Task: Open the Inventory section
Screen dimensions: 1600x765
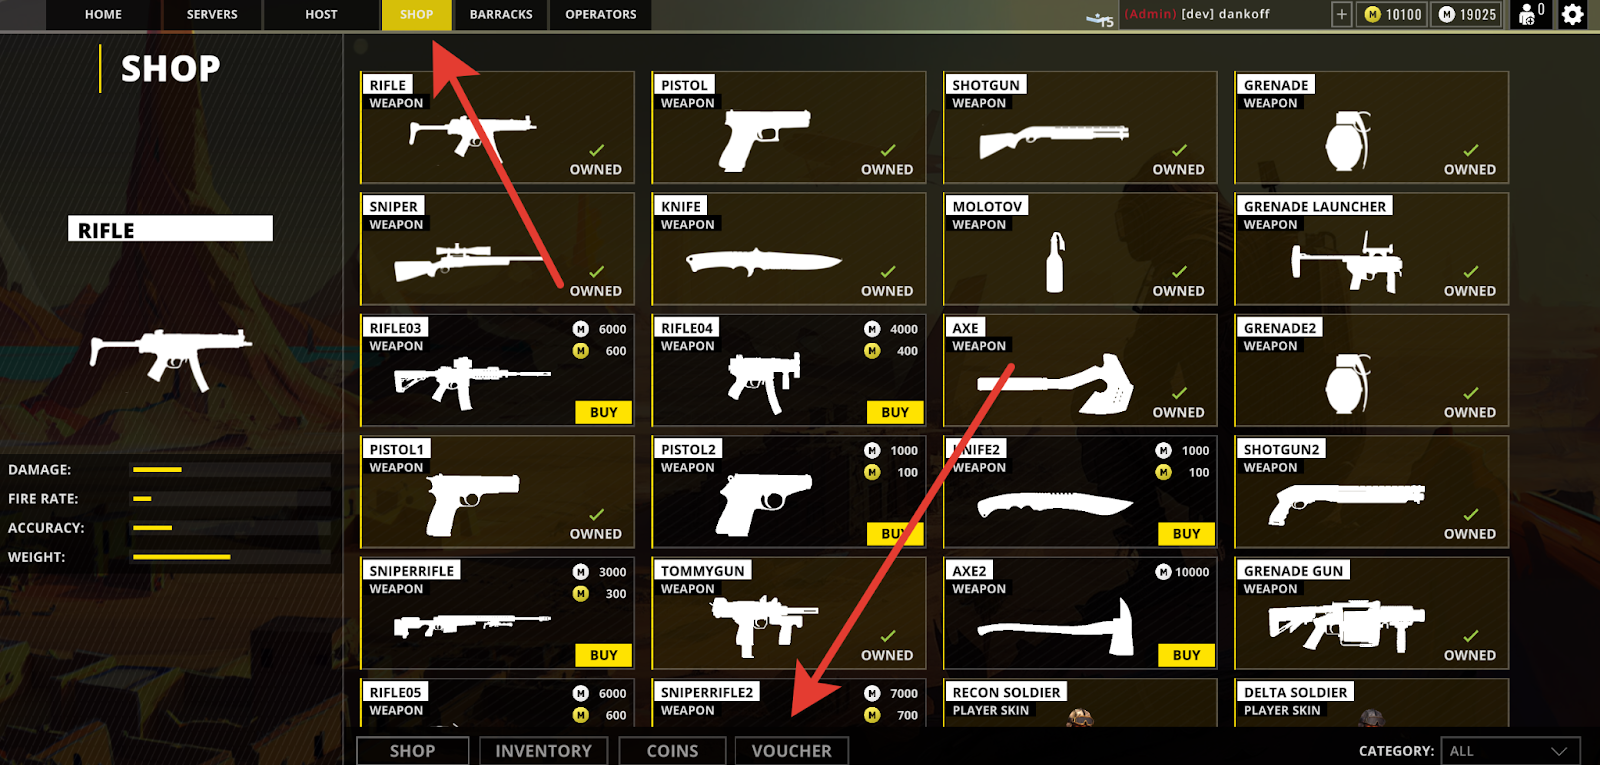Action: coord(543,751)
